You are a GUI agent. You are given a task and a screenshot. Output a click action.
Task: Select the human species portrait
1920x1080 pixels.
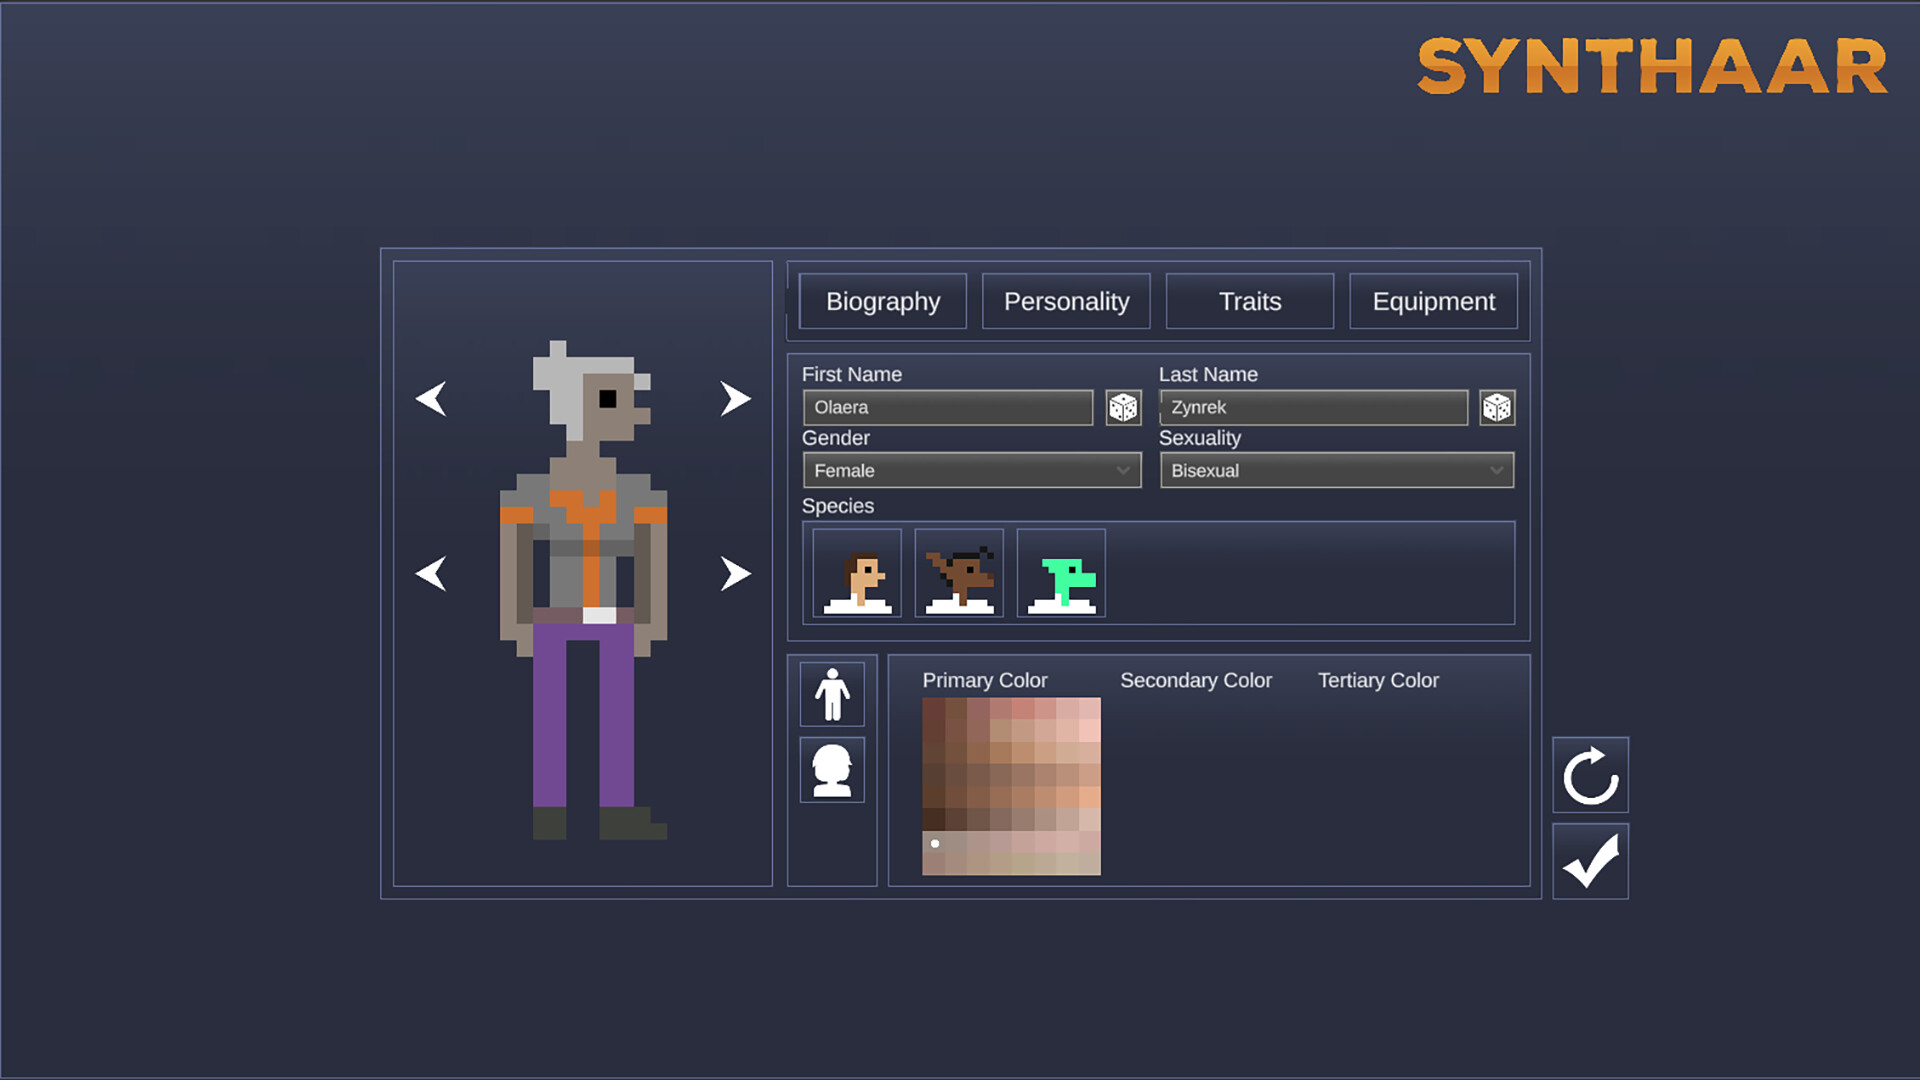pyautogui.click(x=856, y=572)
